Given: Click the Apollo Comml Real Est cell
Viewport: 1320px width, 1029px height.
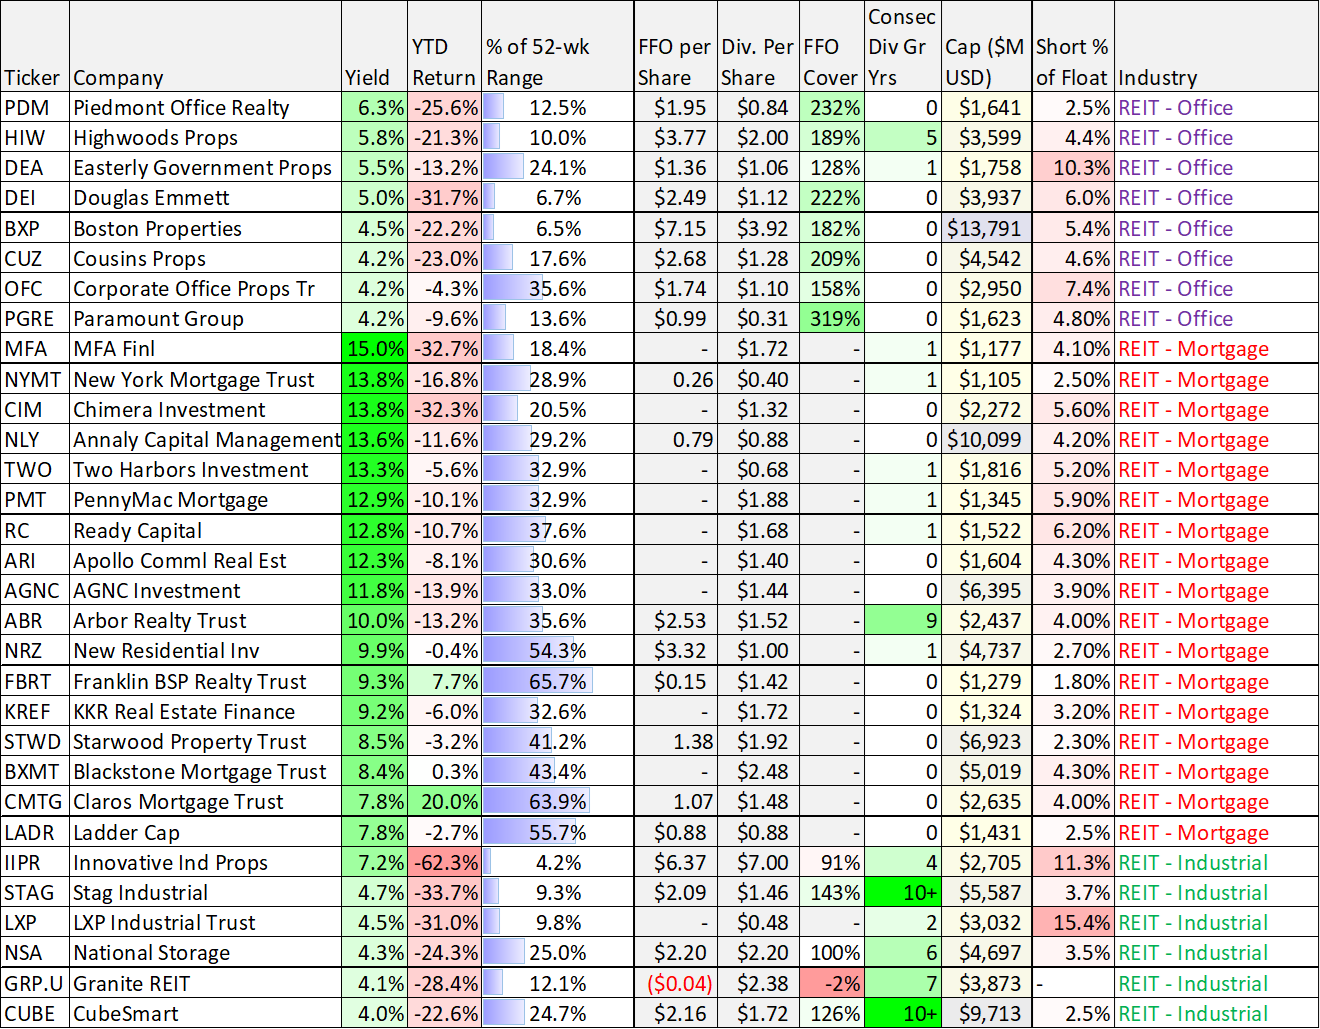Looking at the screenshot, I should [x=205, y=561].
